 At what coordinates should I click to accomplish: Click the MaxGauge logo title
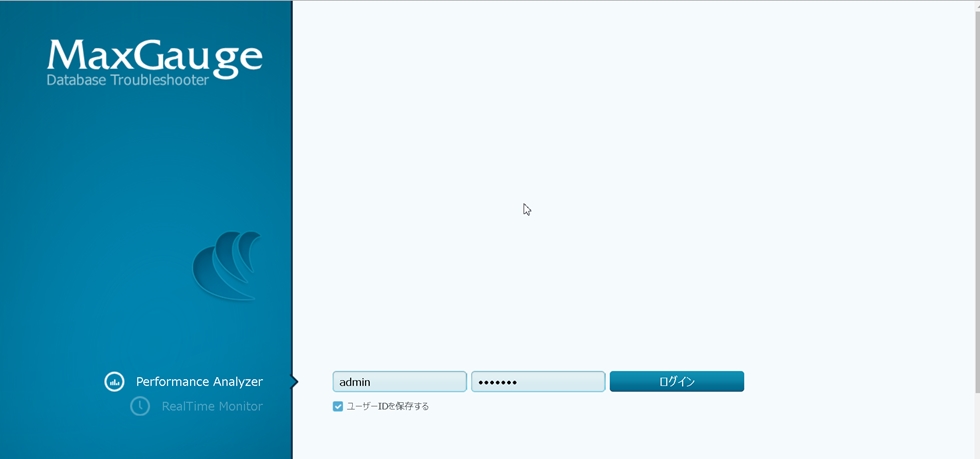tap(154, 57)
